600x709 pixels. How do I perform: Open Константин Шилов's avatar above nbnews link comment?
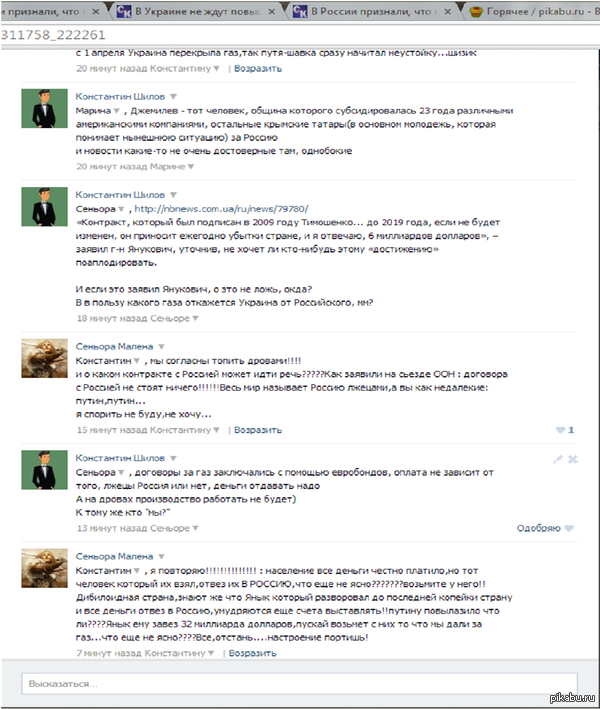pos(44,207)
